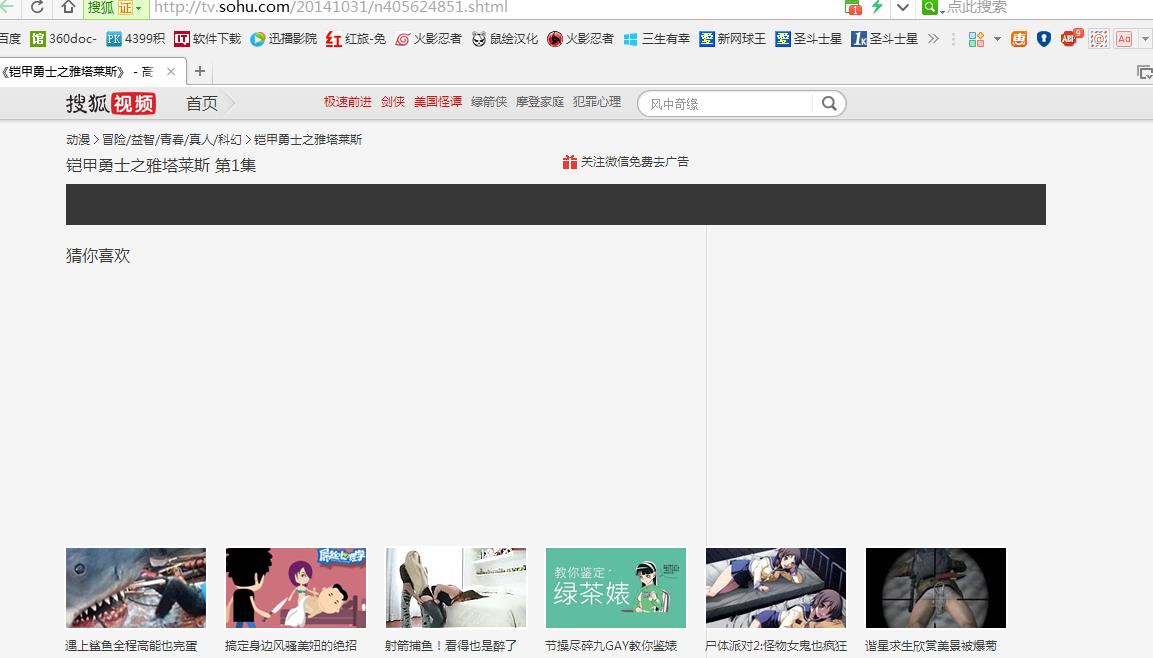
Task: Go to browser home page icon
Action: (x=68, y=7)
